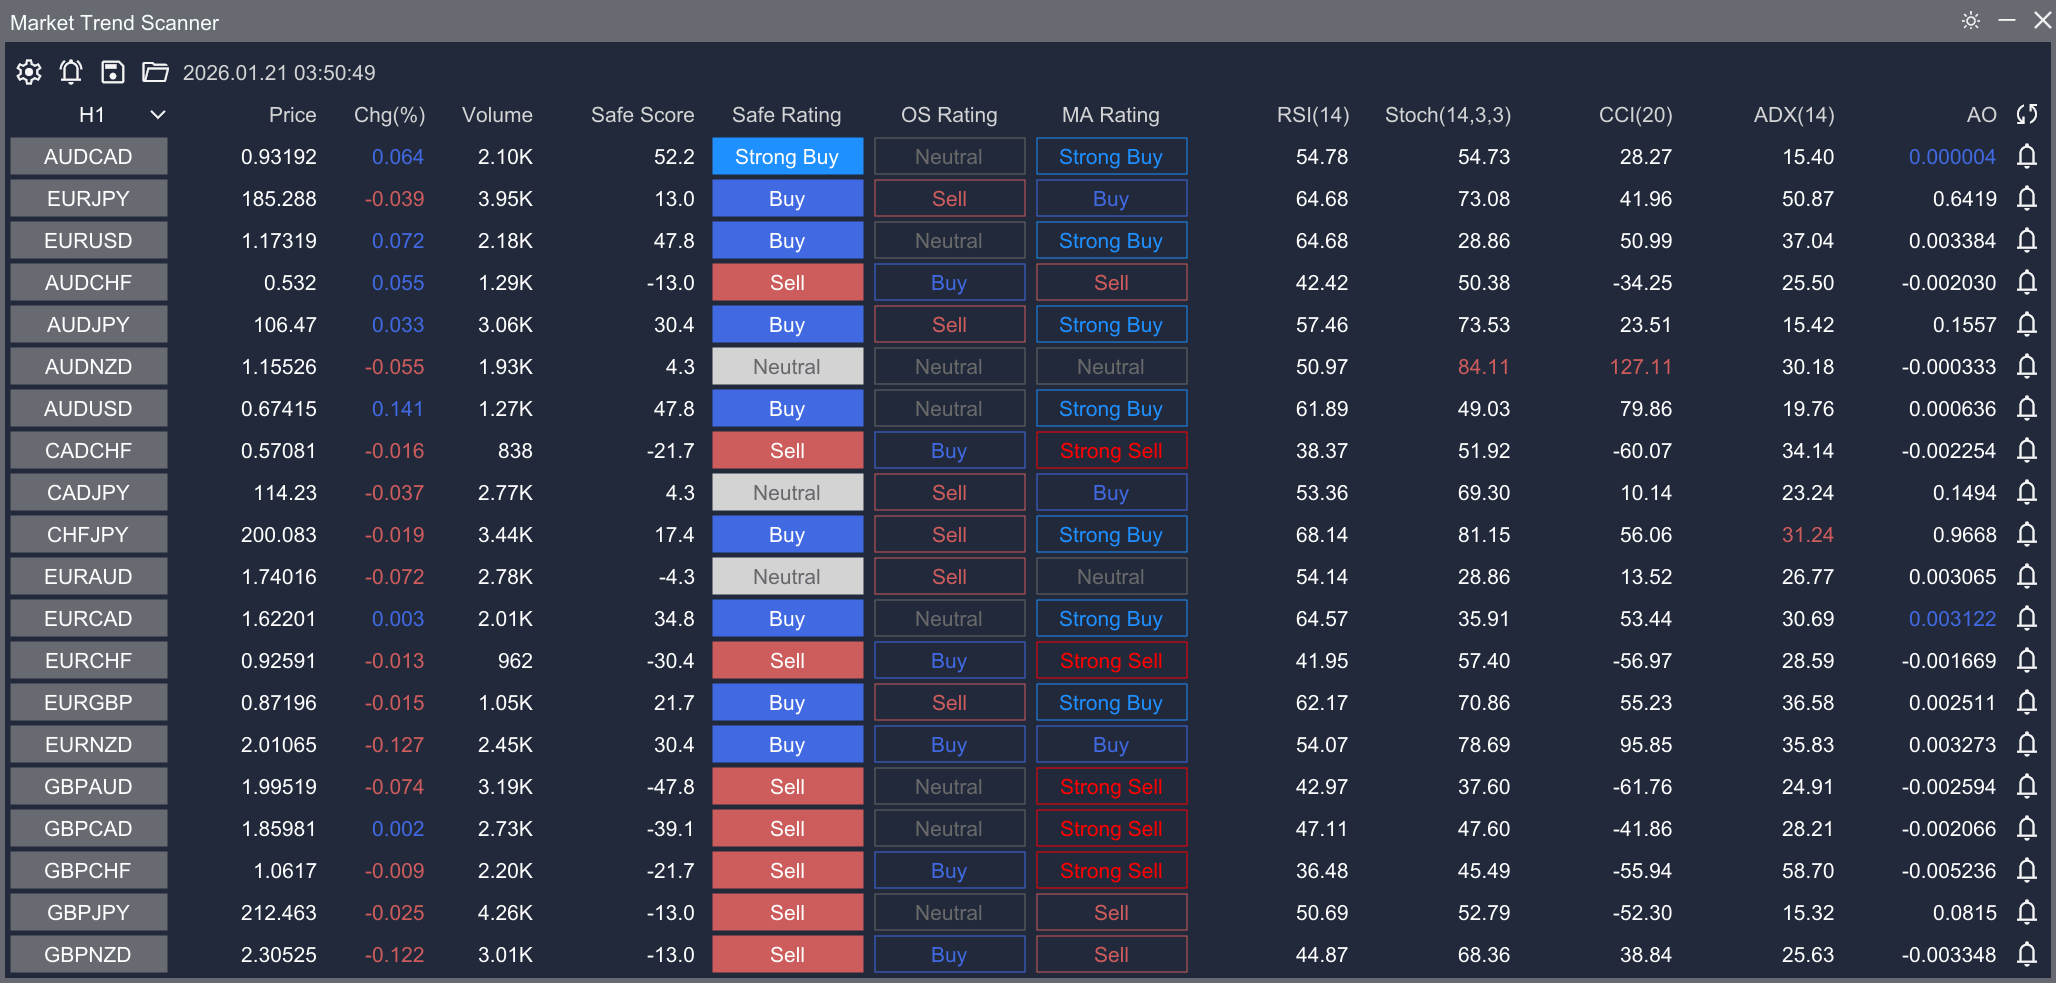Toggle the CHFJPY alert bell
The width and height of the screenshot is (2056, 983).
2027,534
